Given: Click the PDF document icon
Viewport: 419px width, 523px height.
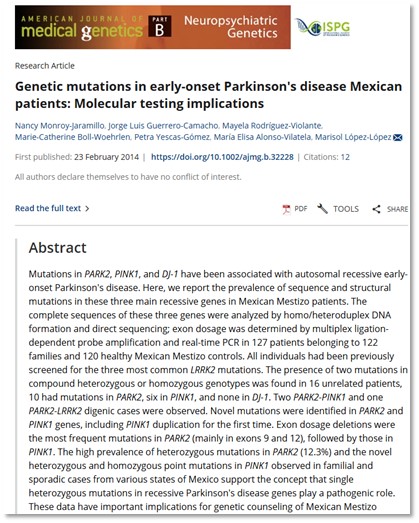Looking at the screenshot, I should [286, 209].
